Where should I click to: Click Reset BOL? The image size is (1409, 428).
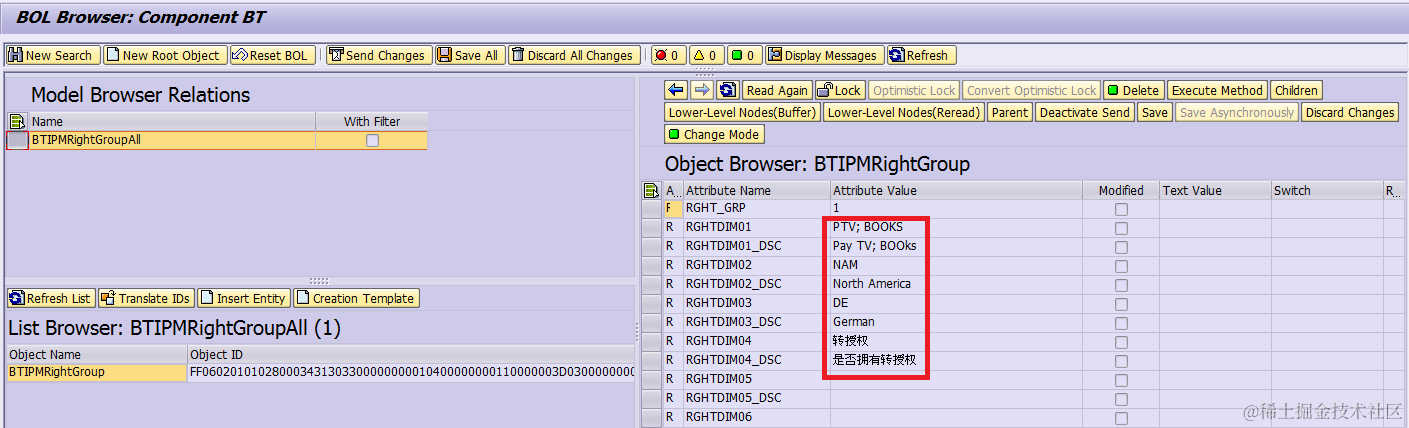(x=272, y=55)
